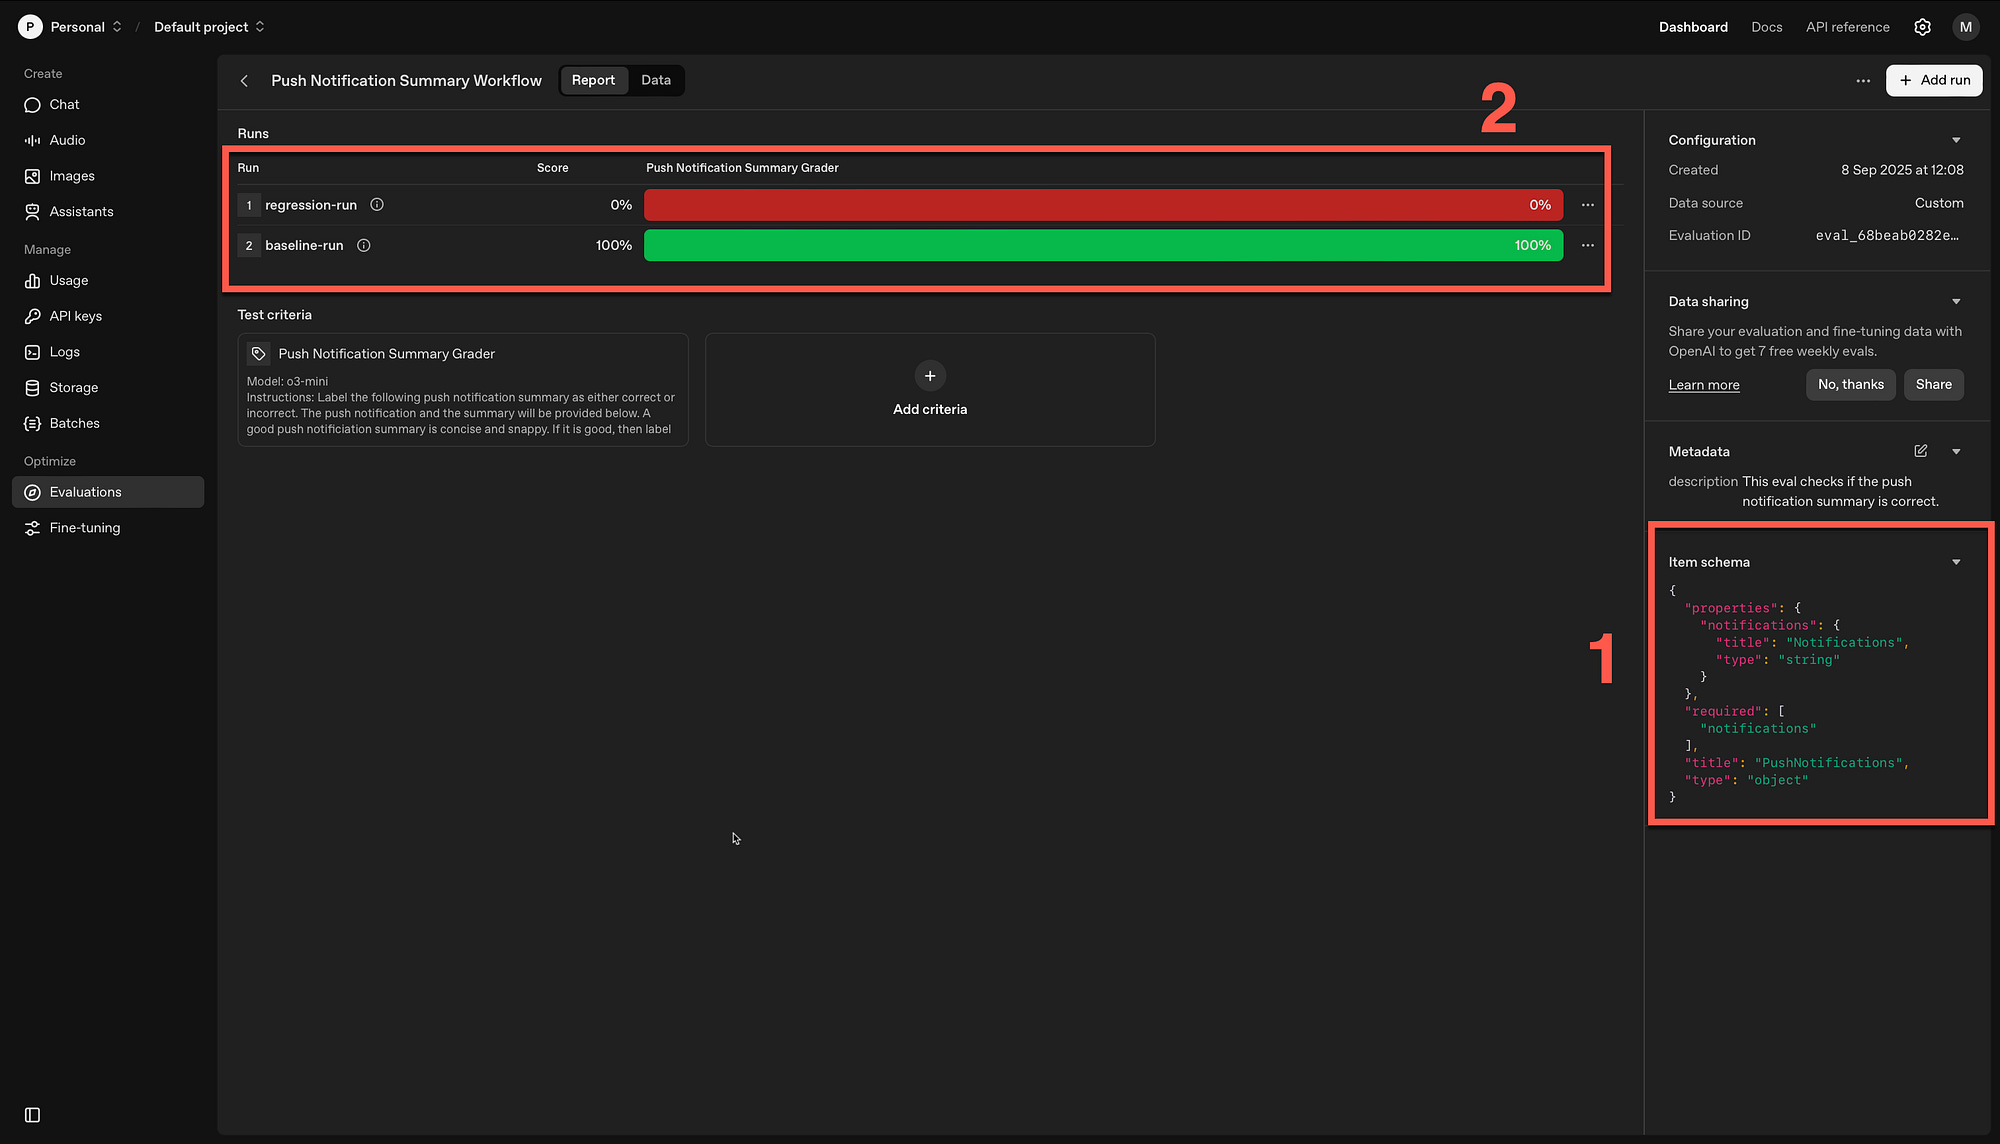Screen dimensions: 2000x1144
Task: Go to the Images page
Action: tap(71, 176)
